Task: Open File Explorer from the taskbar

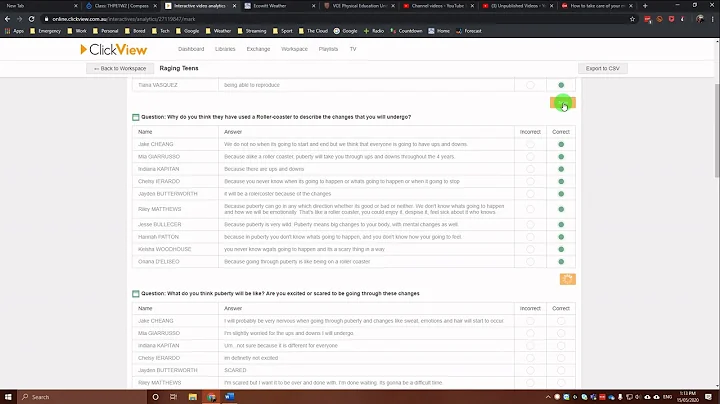Action: pos(193,397)
